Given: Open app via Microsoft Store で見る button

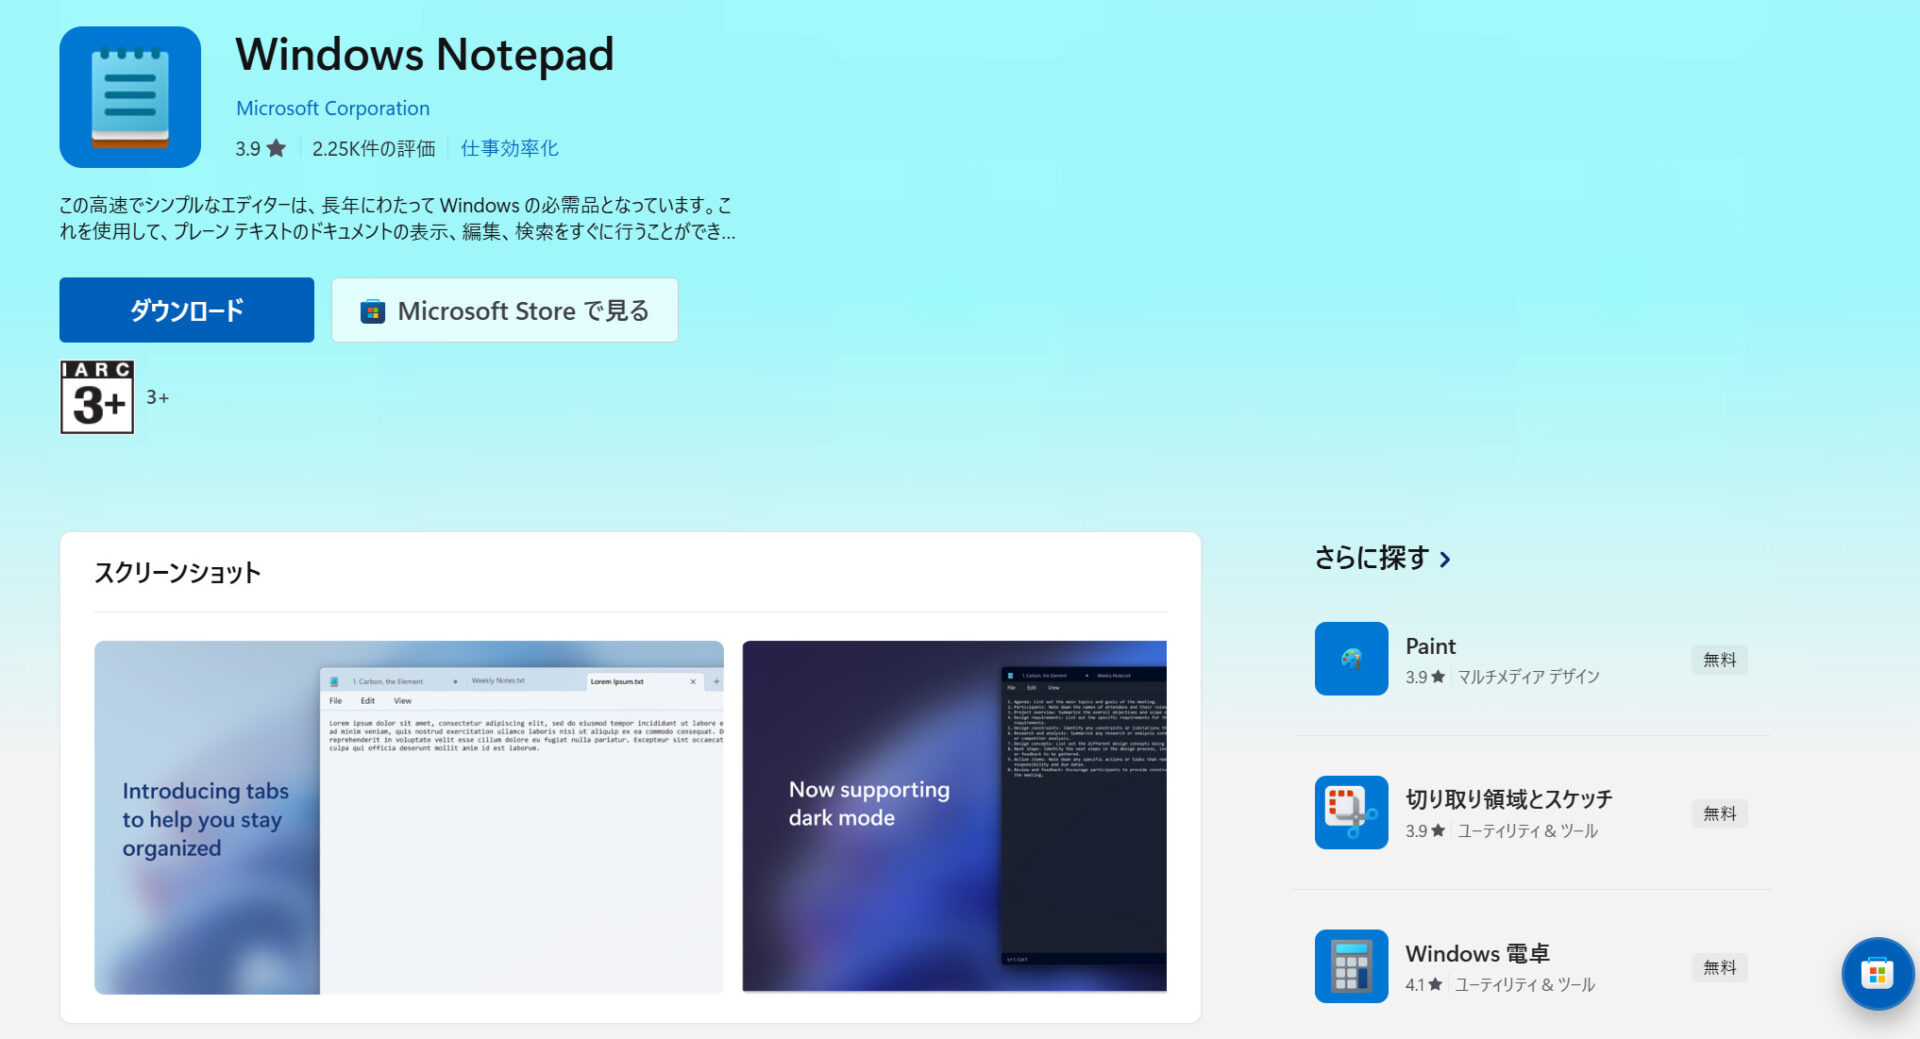Looking at the screenshot, I should pos(504,311).
